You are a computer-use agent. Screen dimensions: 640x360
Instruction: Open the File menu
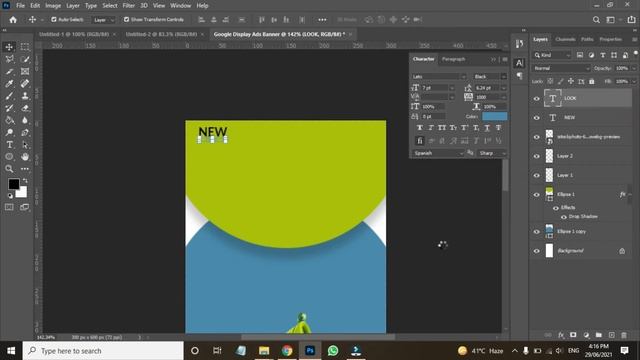(x=20, y=6)
